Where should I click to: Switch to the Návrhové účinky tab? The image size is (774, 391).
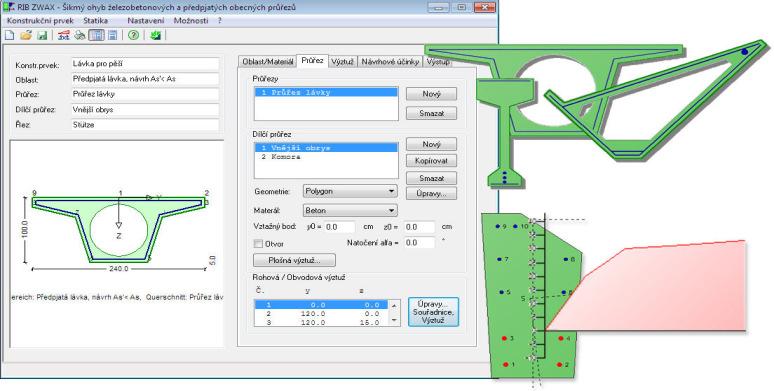pos(390,62)
